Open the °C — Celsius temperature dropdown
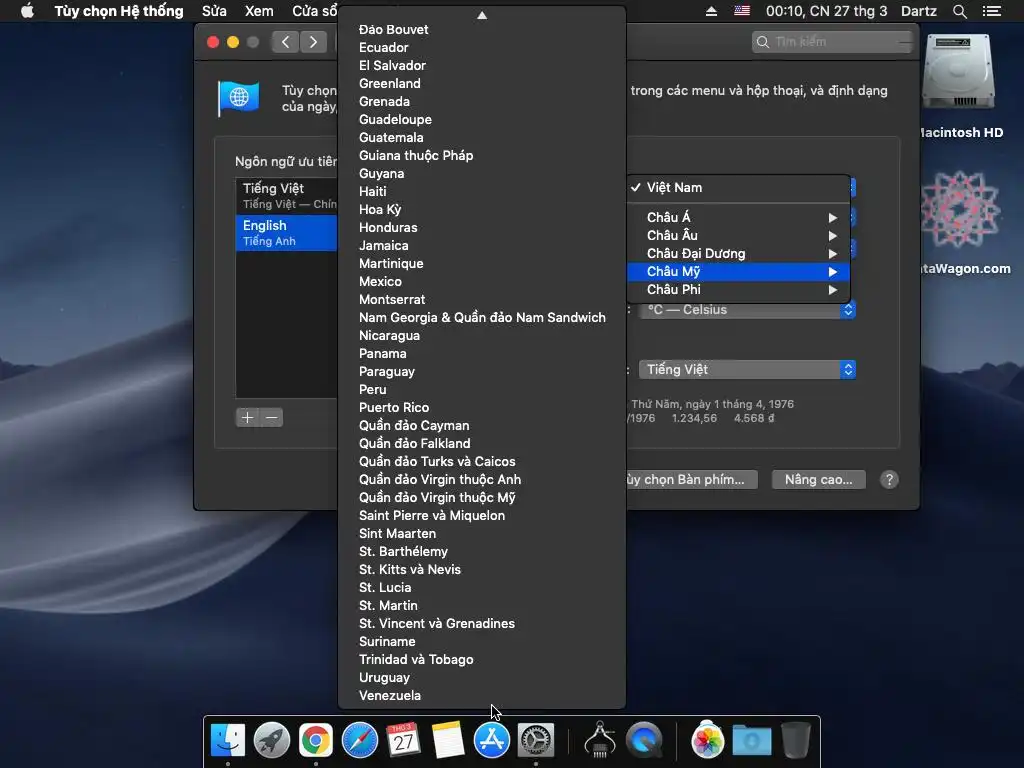The width and height of the screenshot is (1024, 768). click(x=747, y=310)
